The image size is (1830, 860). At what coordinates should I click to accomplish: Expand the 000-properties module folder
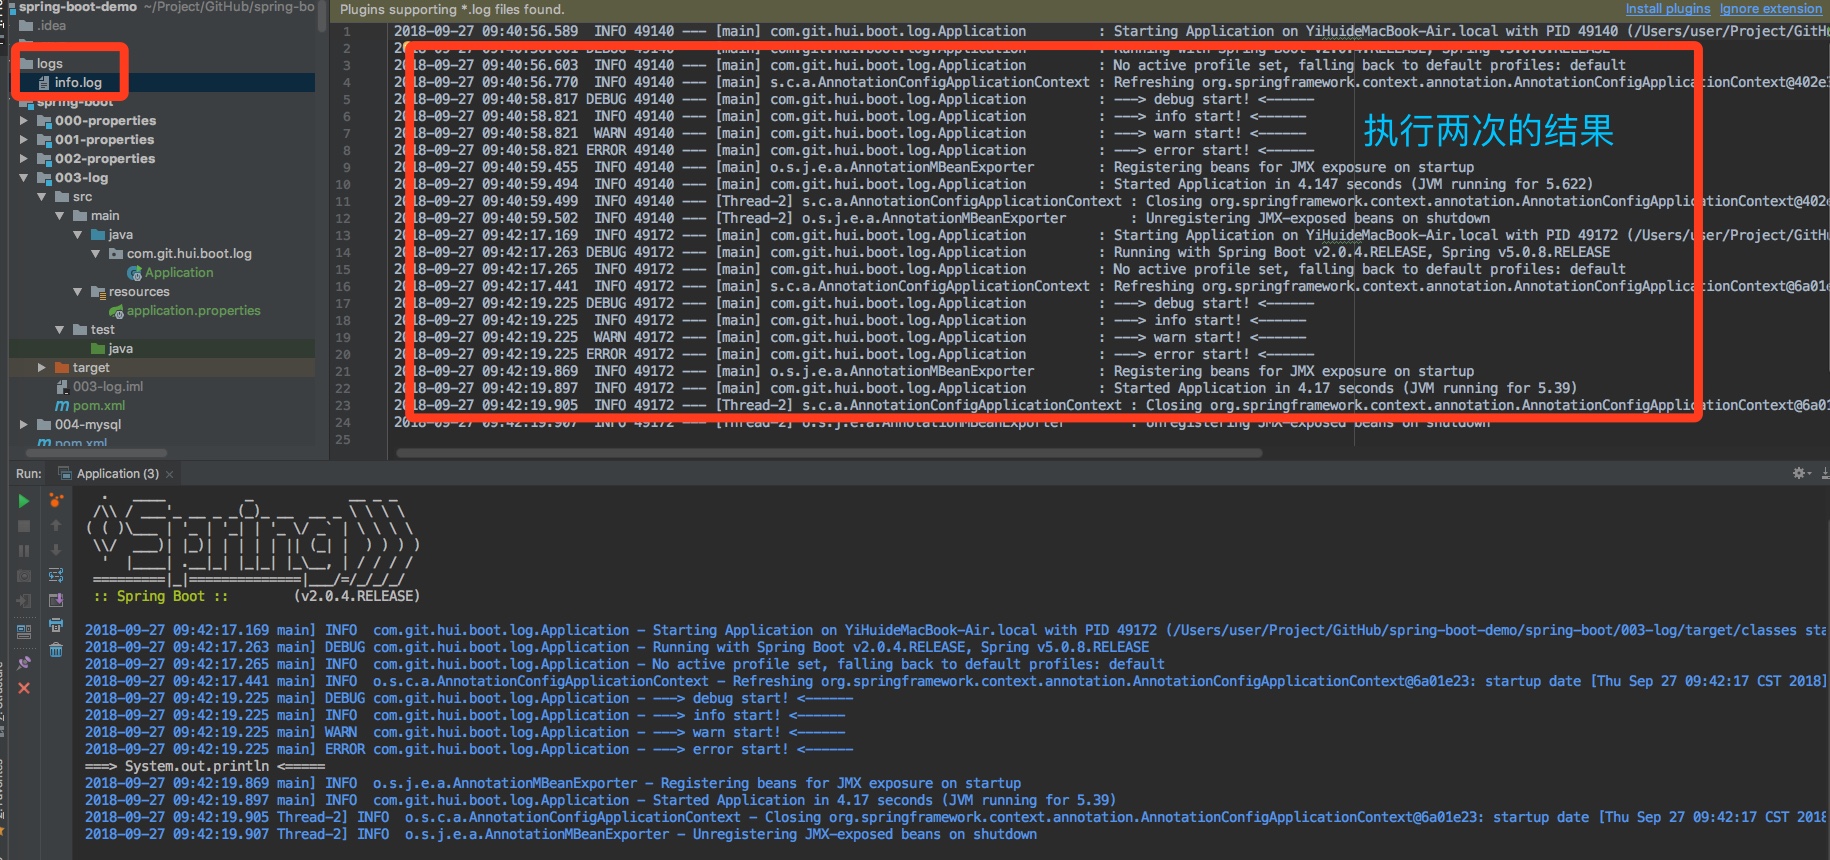tap(24, 121)
